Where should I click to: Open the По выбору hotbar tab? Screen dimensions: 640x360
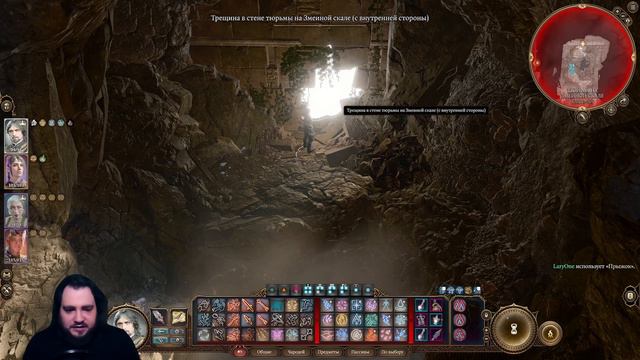pyautogui.click(x=393, y=352)
